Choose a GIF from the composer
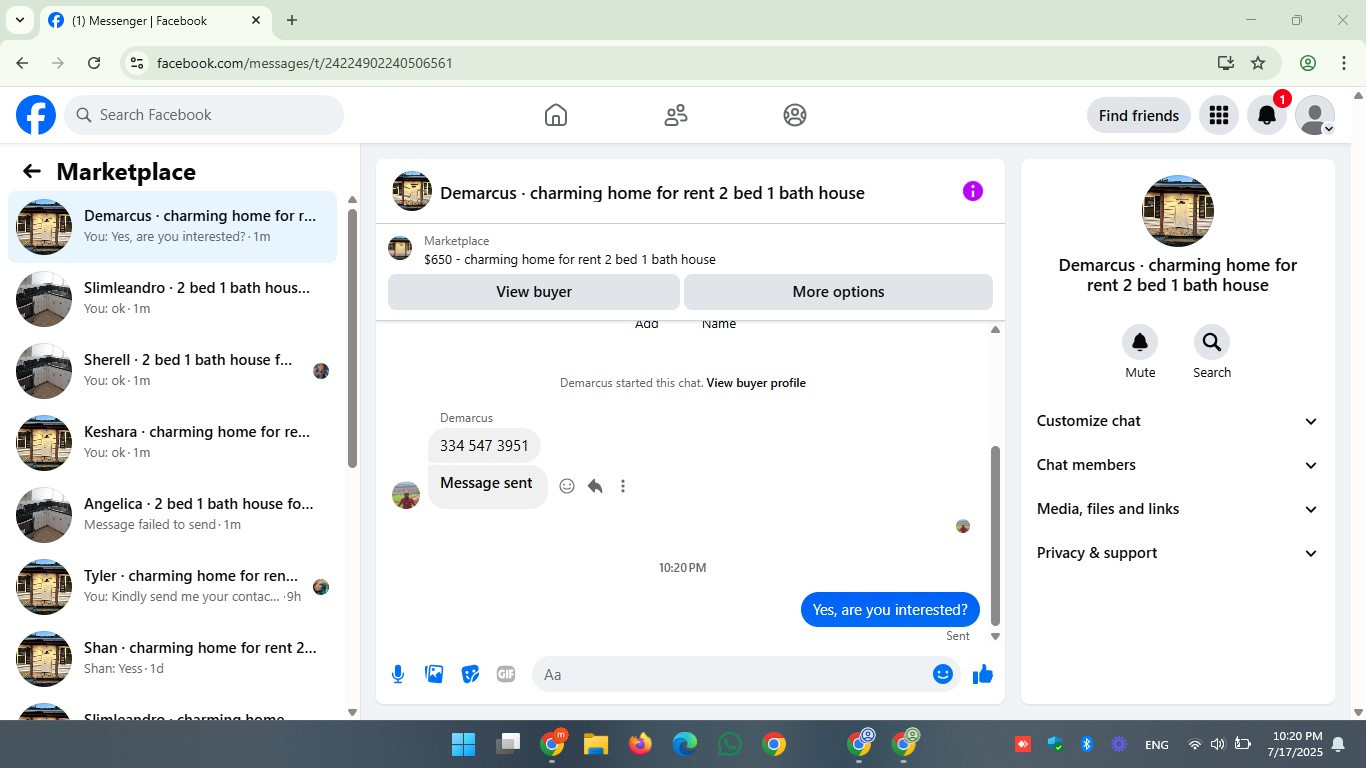Screen dimensions: 1366x768 506,674
